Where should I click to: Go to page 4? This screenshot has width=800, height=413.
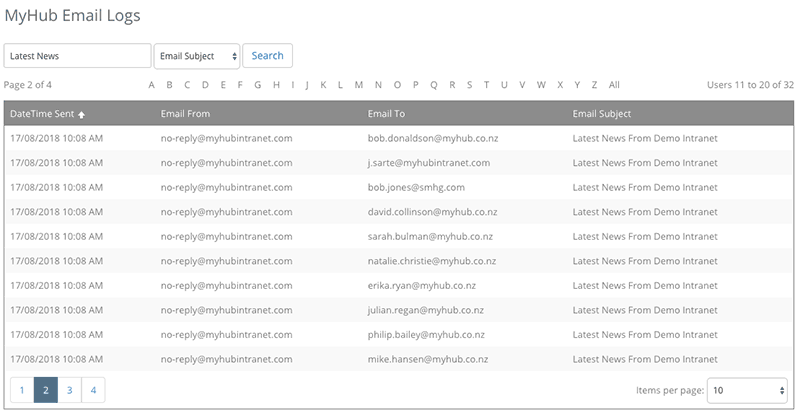[x=93, y=390]
